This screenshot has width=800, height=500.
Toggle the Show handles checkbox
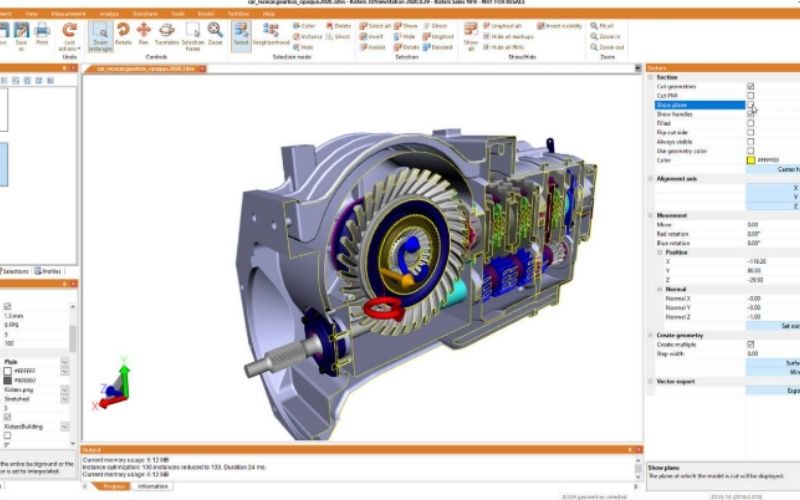751,114
